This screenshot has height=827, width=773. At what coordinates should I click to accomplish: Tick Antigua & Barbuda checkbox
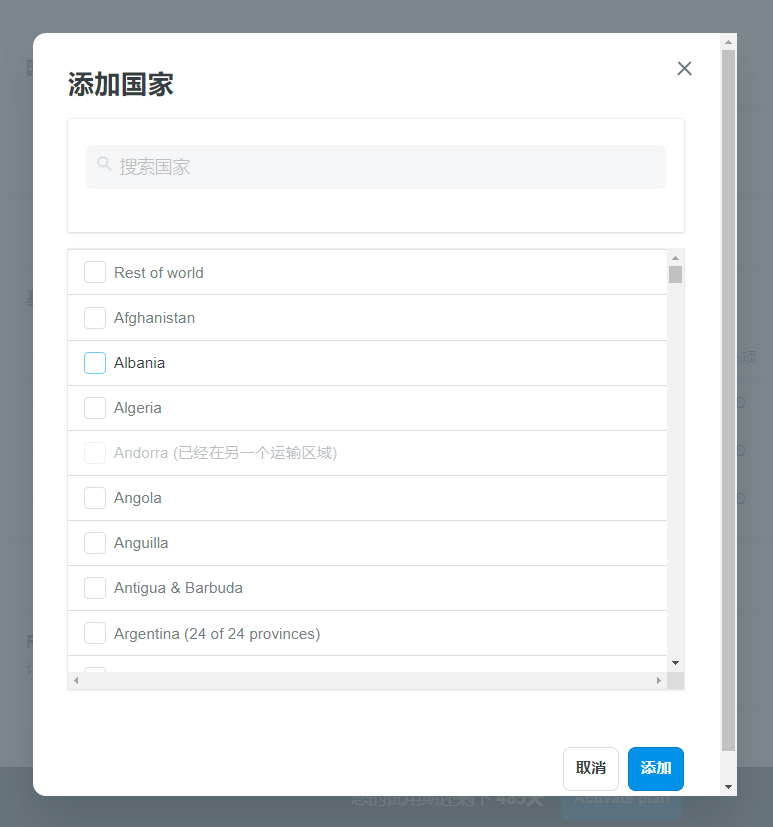coord(95,588)
